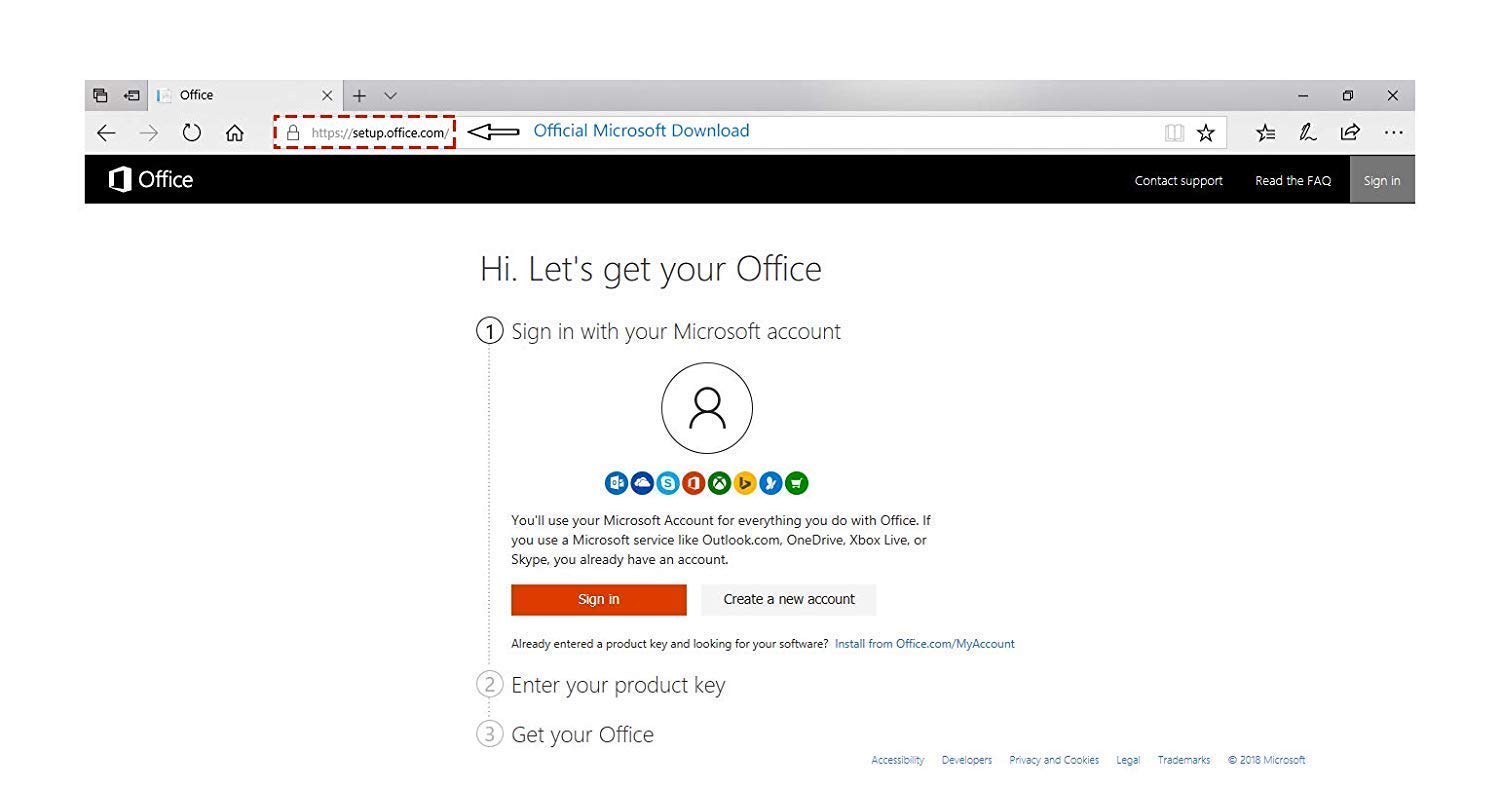Open the Legal footer link
Image resolution: width=1500 pixels, height=789 pixels.
pos(1128,760)
